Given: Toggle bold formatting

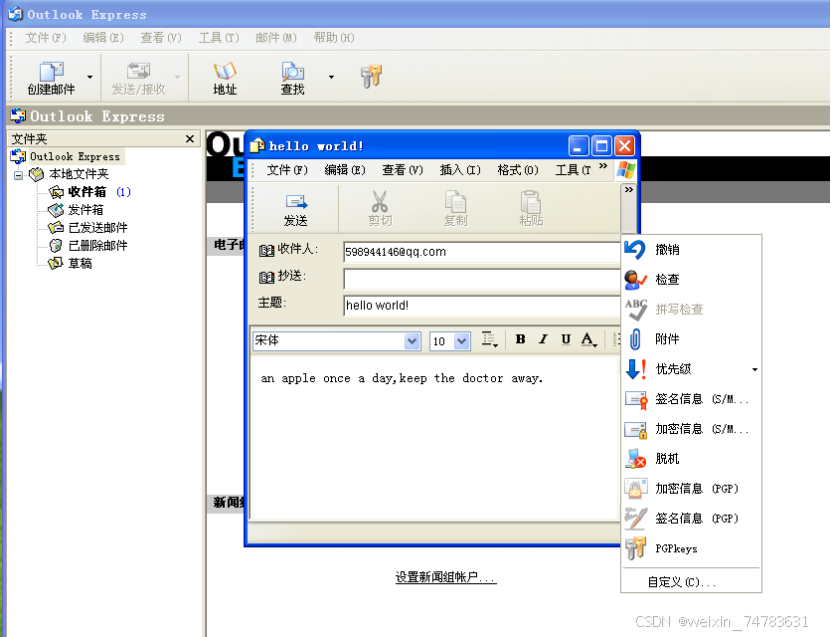Looking at the screenshot, I should click(520, 339).
